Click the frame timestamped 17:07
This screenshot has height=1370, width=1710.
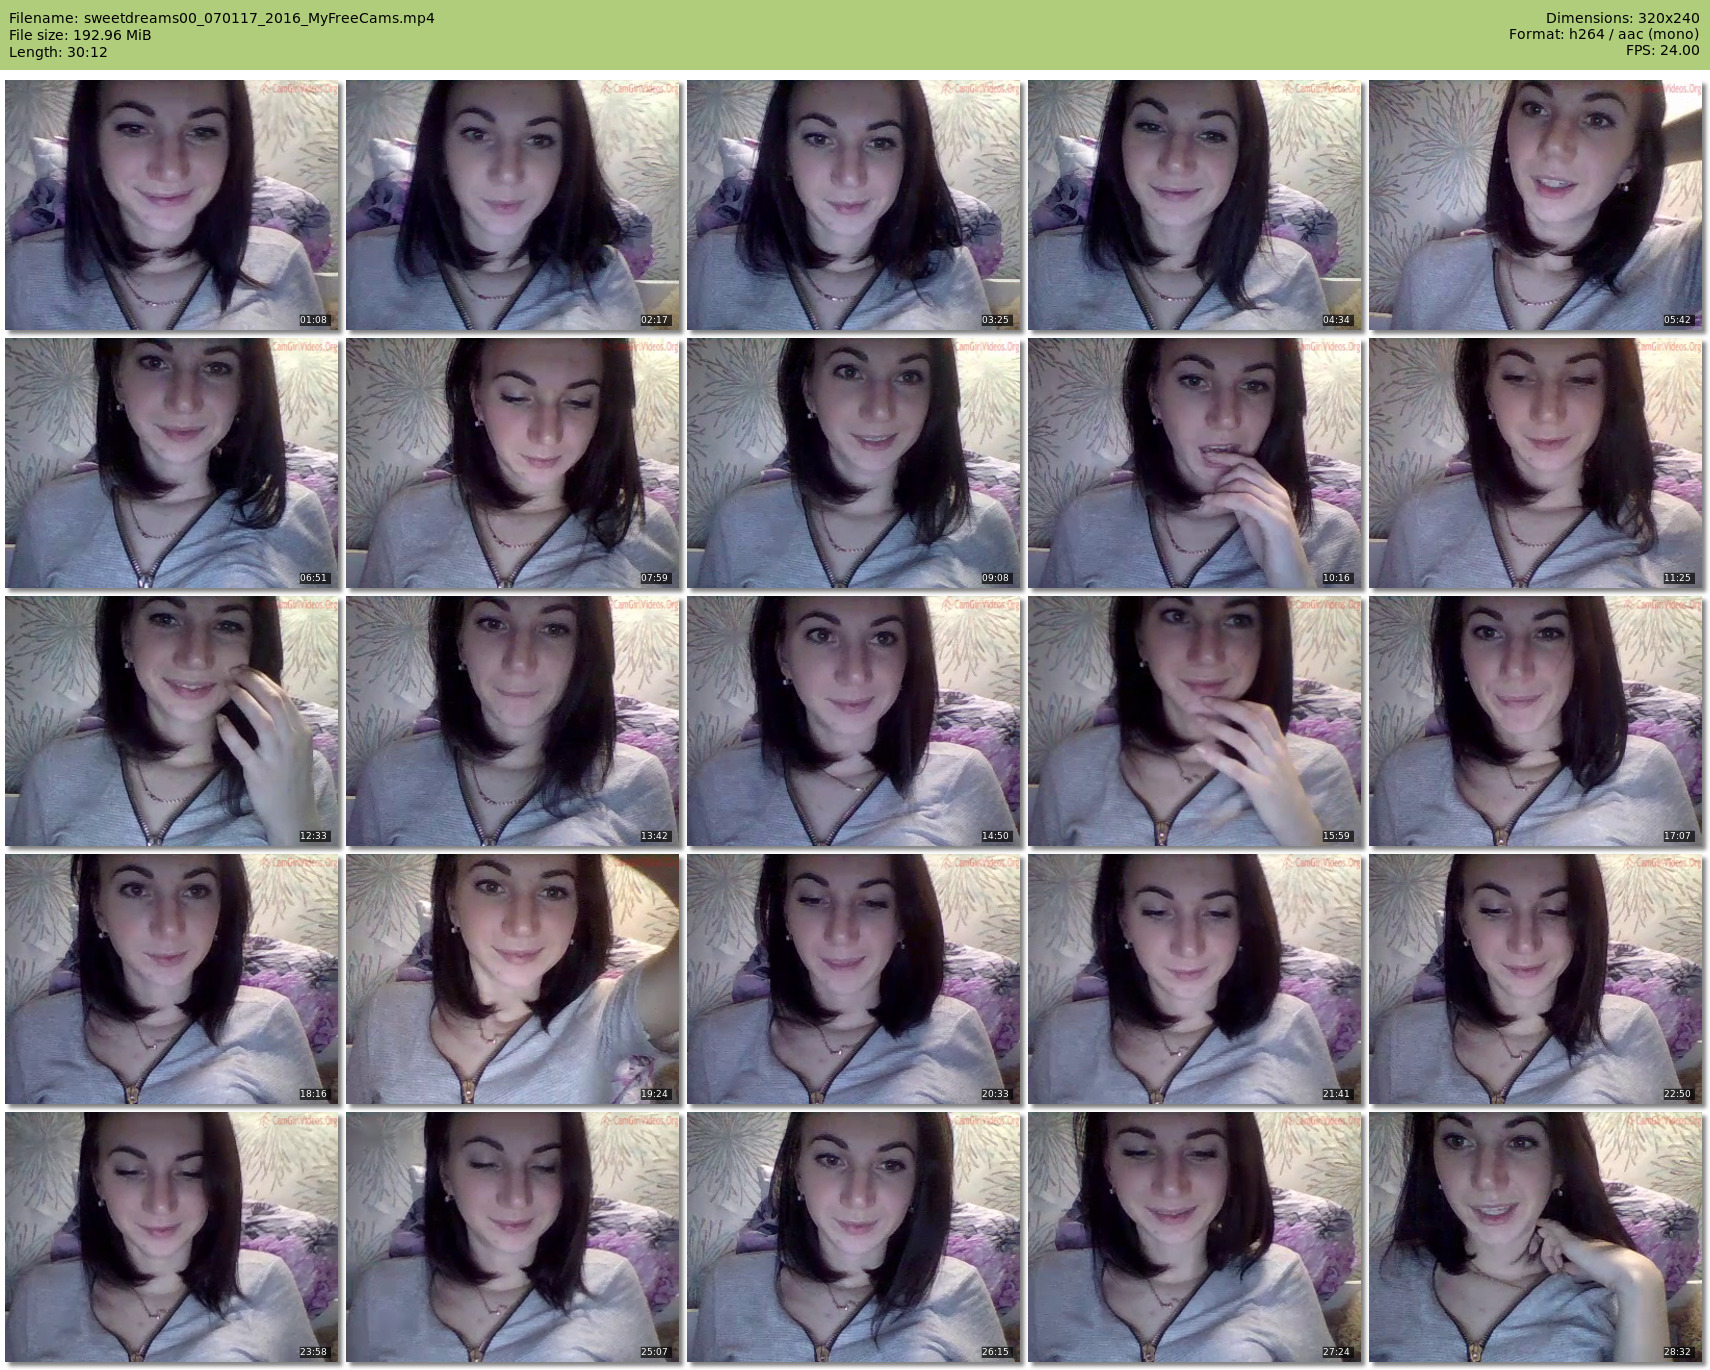click(1535, 721)
